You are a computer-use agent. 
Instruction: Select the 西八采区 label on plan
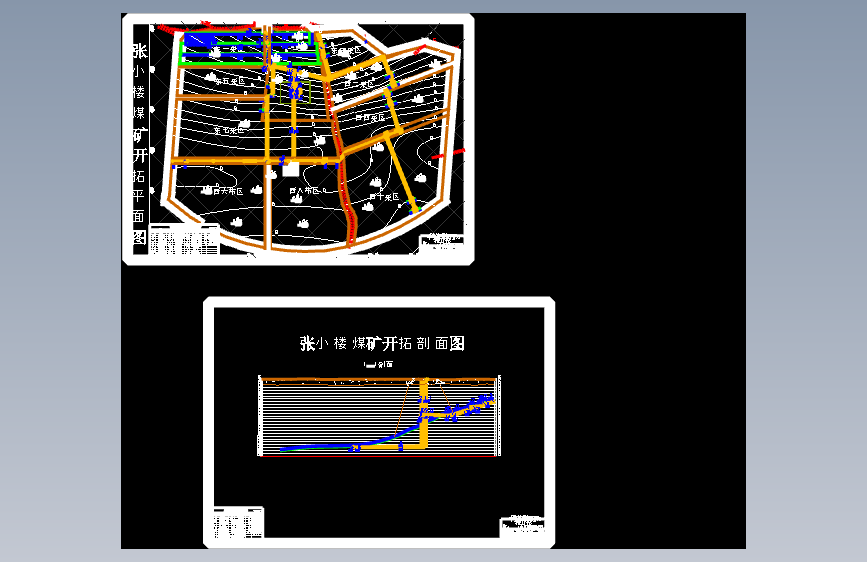click(x=305, y=190)
